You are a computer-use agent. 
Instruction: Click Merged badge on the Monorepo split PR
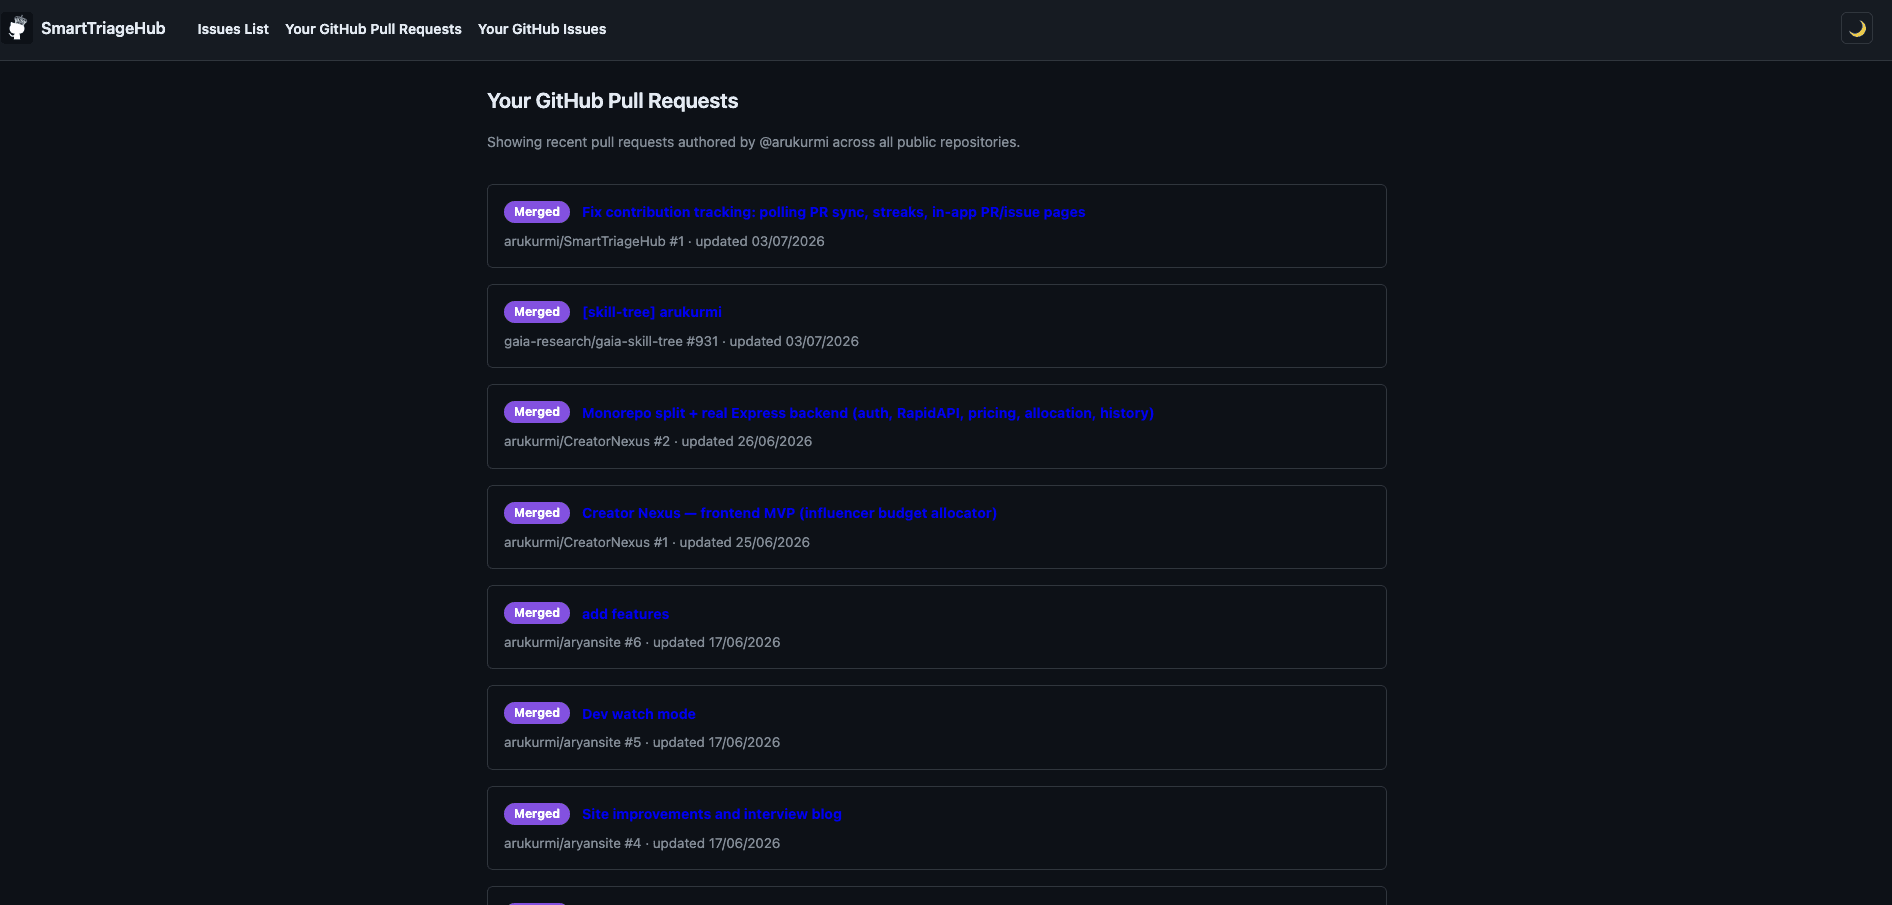click(537, 412)
